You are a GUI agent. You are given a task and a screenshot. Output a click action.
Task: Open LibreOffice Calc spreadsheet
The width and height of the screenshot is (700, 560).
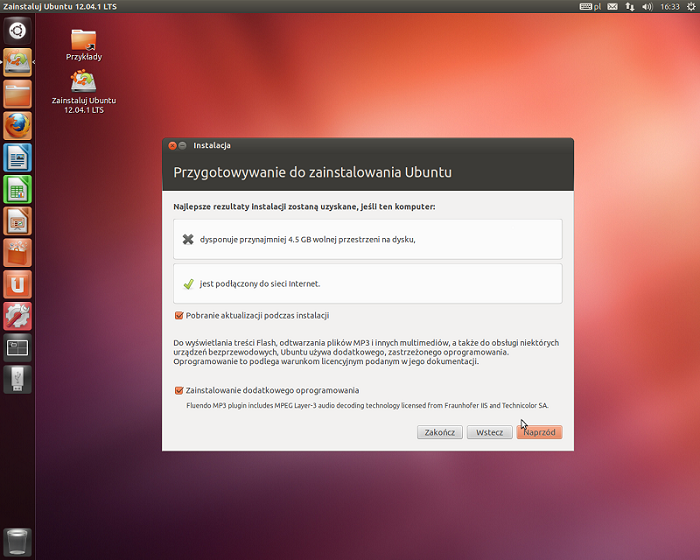click(17, 189)
